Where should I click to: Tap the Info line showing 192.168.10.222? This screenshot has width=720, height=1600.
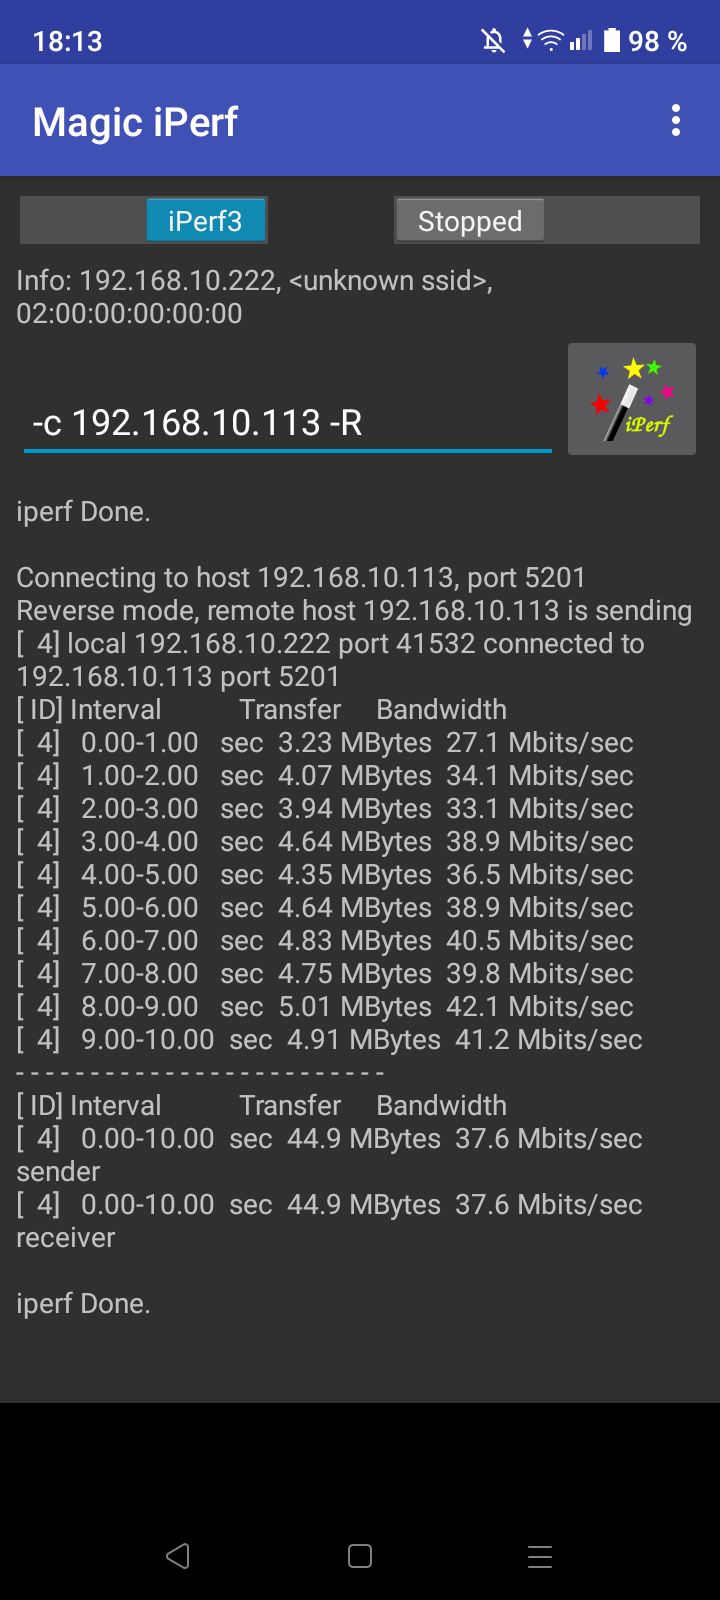[x=255, y=297]
